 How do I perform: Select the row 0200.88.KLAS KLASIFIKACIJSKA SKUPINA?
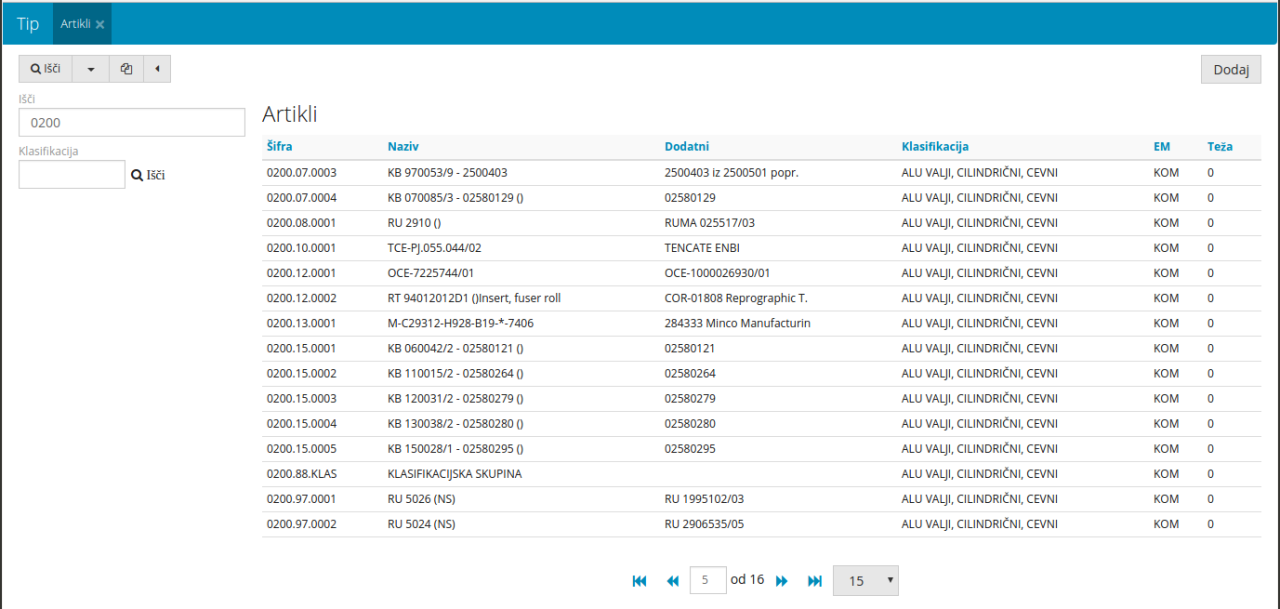coord(454,474)
